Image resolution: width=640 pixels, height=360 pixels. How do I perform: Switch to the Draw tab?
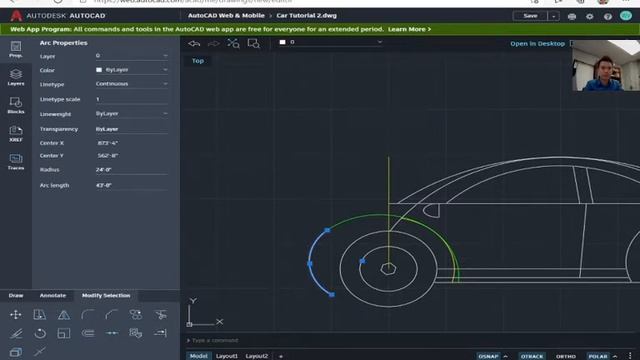tap(16, 296)
